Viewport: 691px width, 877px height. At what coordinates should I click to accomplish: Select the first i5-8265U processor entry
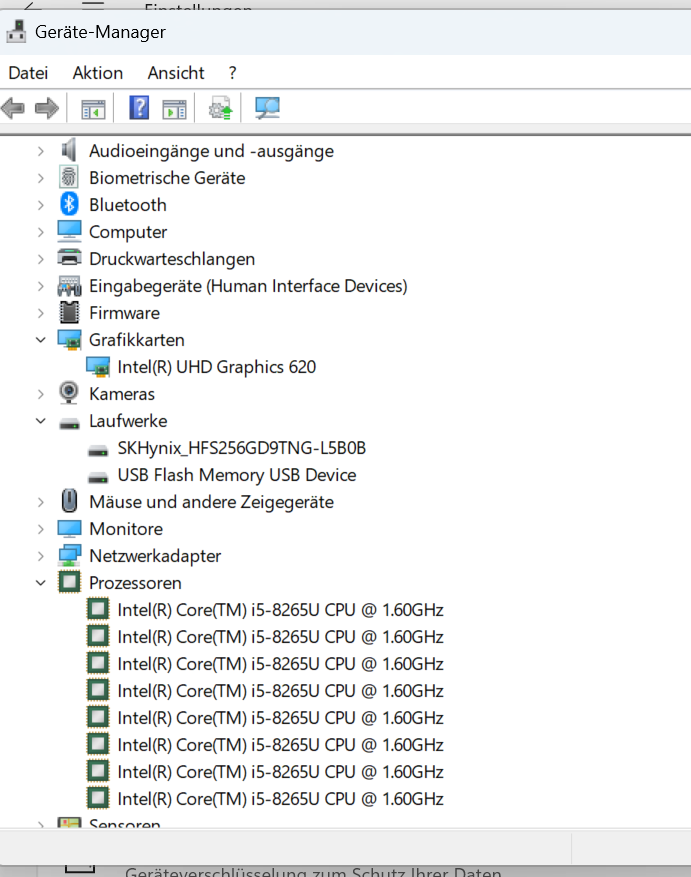click(x=280, y=610)
